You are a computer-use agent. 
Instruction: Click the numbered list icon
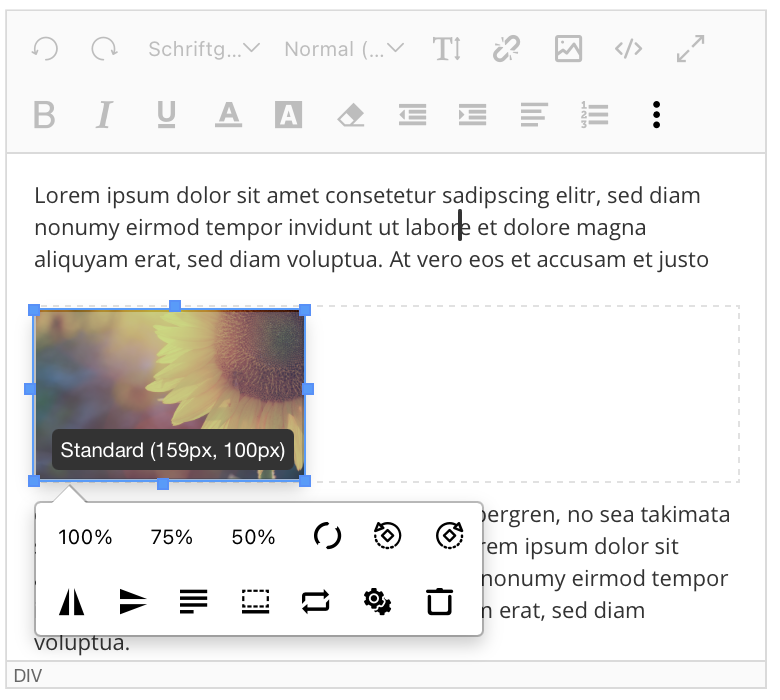tap(594, 115)
